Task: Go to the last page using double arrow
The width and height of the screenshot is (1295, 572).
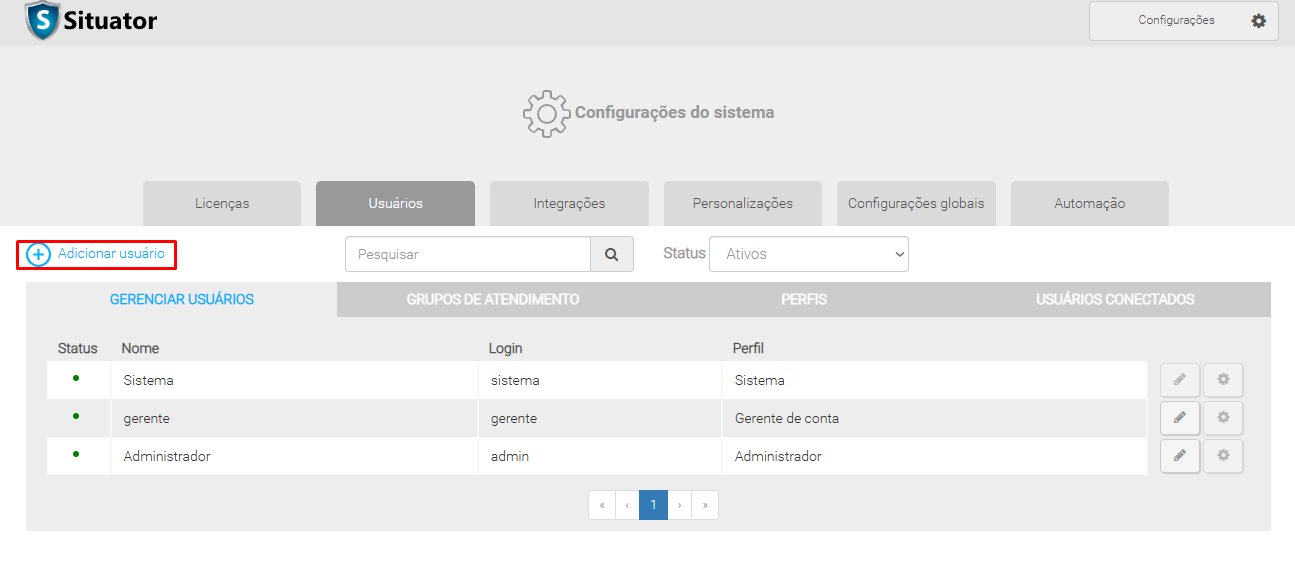Action: coord(705,505)
